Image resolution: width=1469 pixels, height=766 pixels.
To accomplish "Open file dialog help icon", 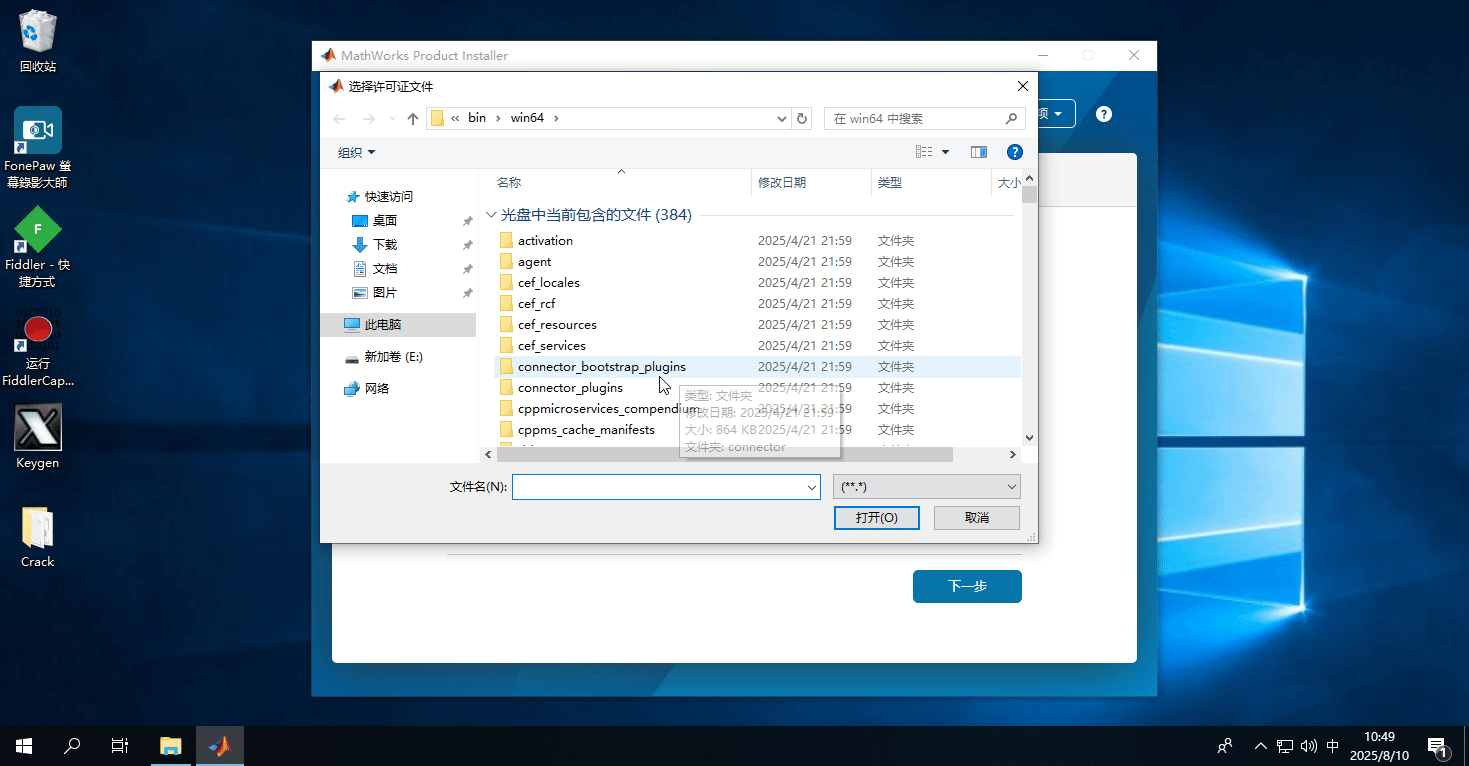I will (1014, 152).
